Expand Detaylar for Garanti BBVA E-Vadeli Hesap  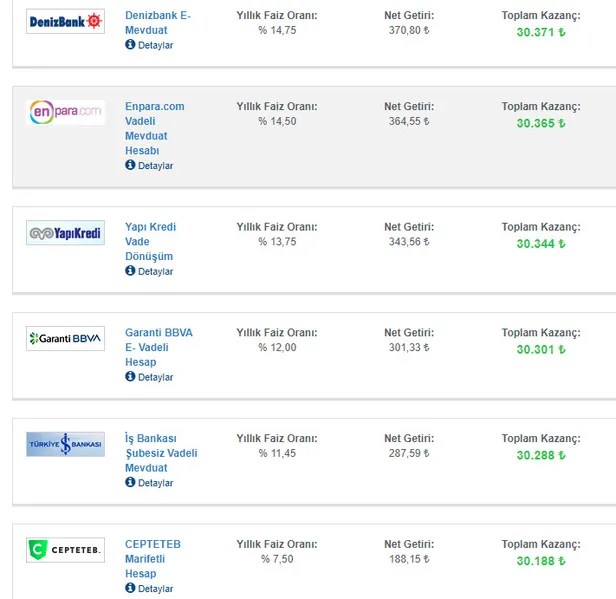tap(155, 377)
